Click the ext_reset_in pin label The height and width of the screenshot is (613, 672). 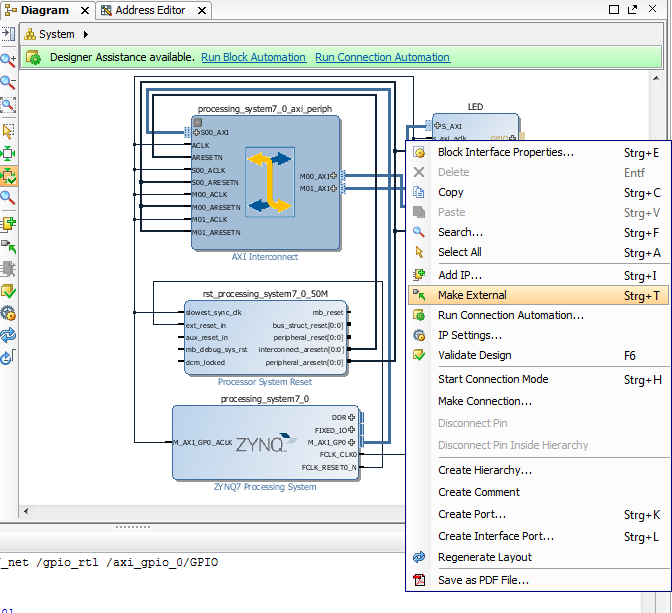[206, 325]
